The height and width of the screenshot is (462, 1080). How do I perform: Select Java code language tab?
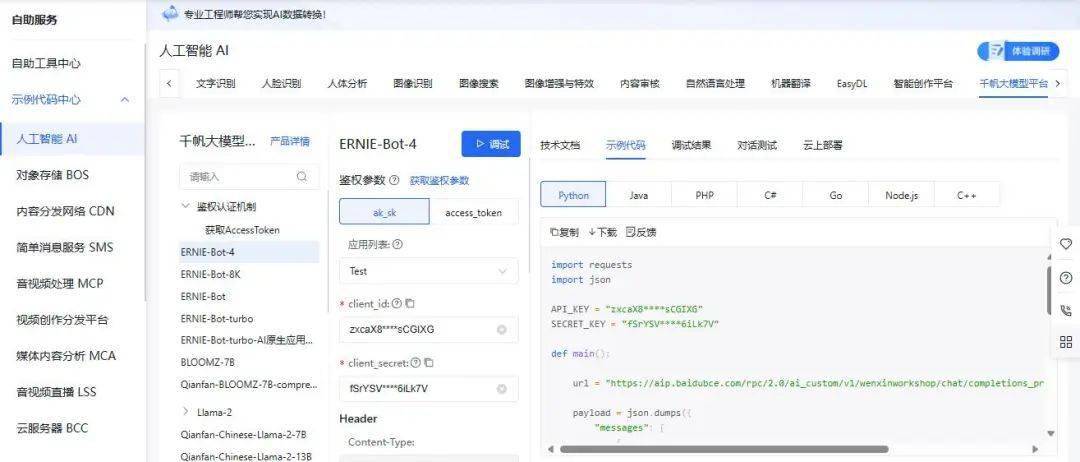[638, 195]
